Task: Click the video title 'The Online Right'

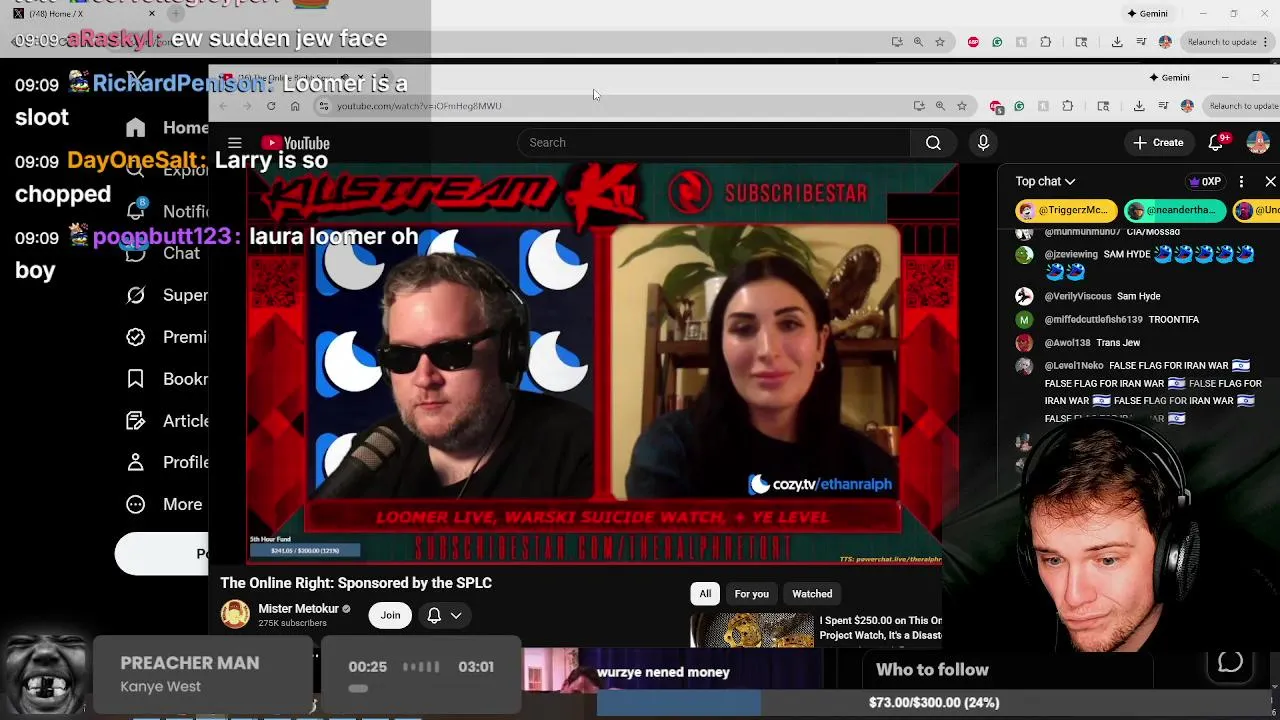Action: (x=356, y=583)
